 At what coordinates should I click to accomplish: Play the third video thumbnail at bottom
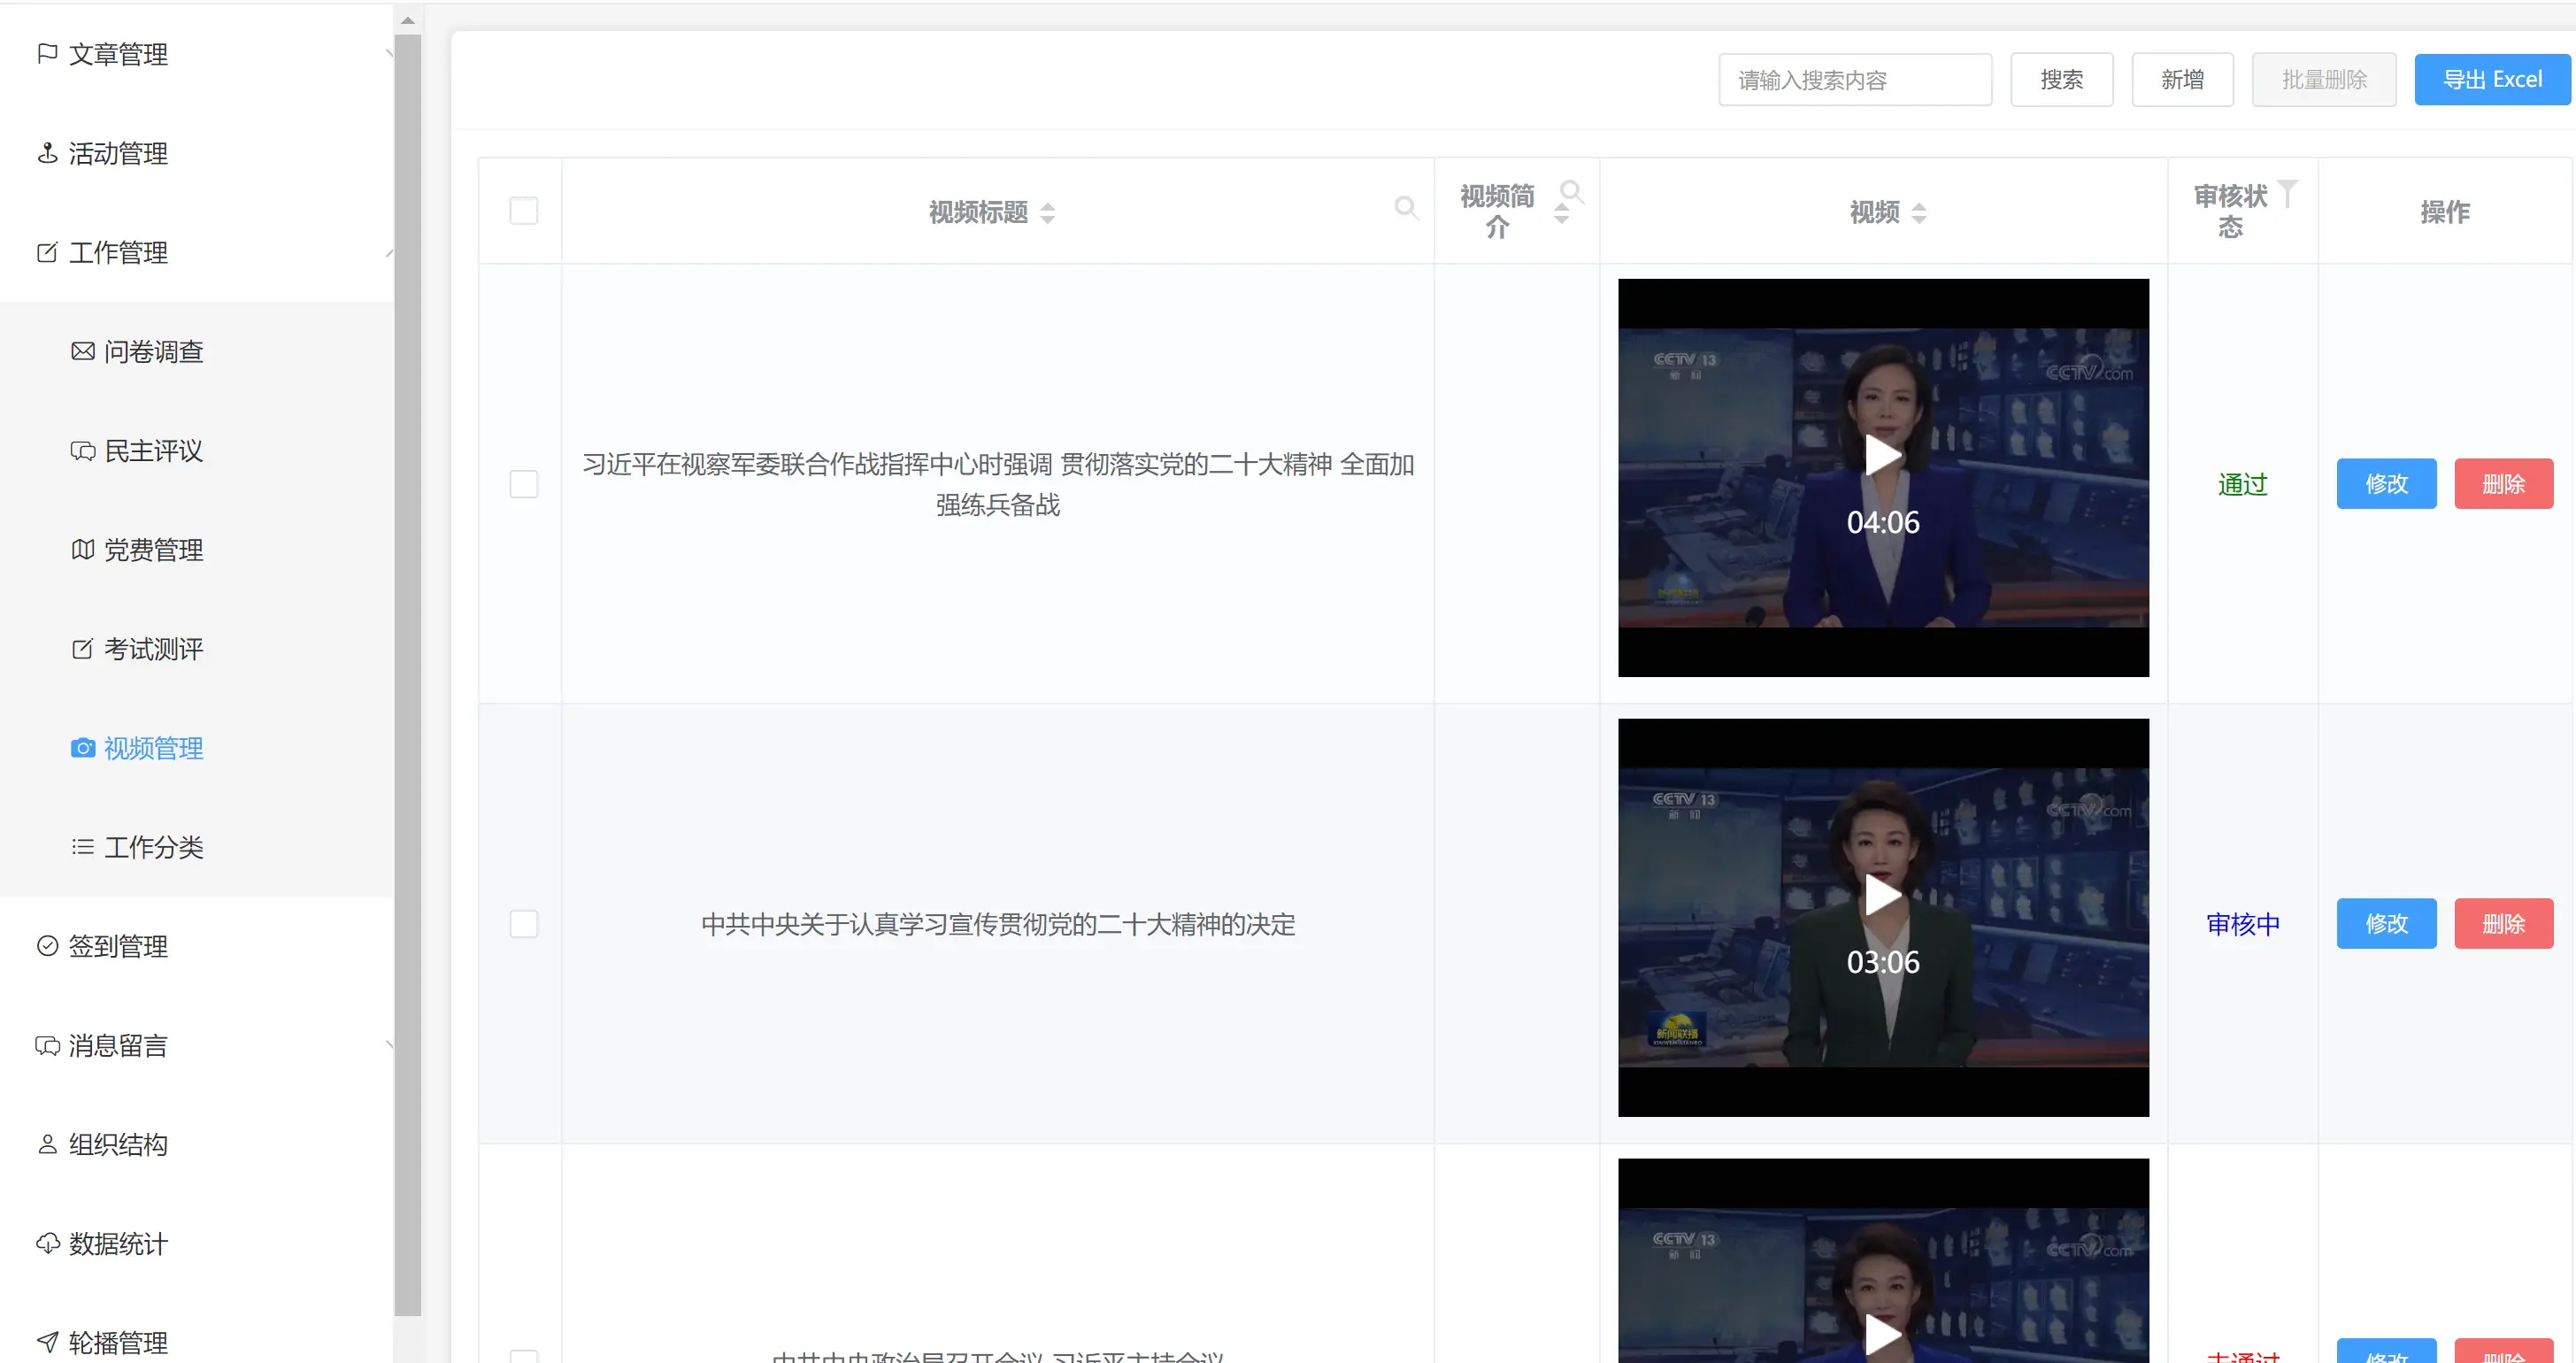pos(1882,1333)
